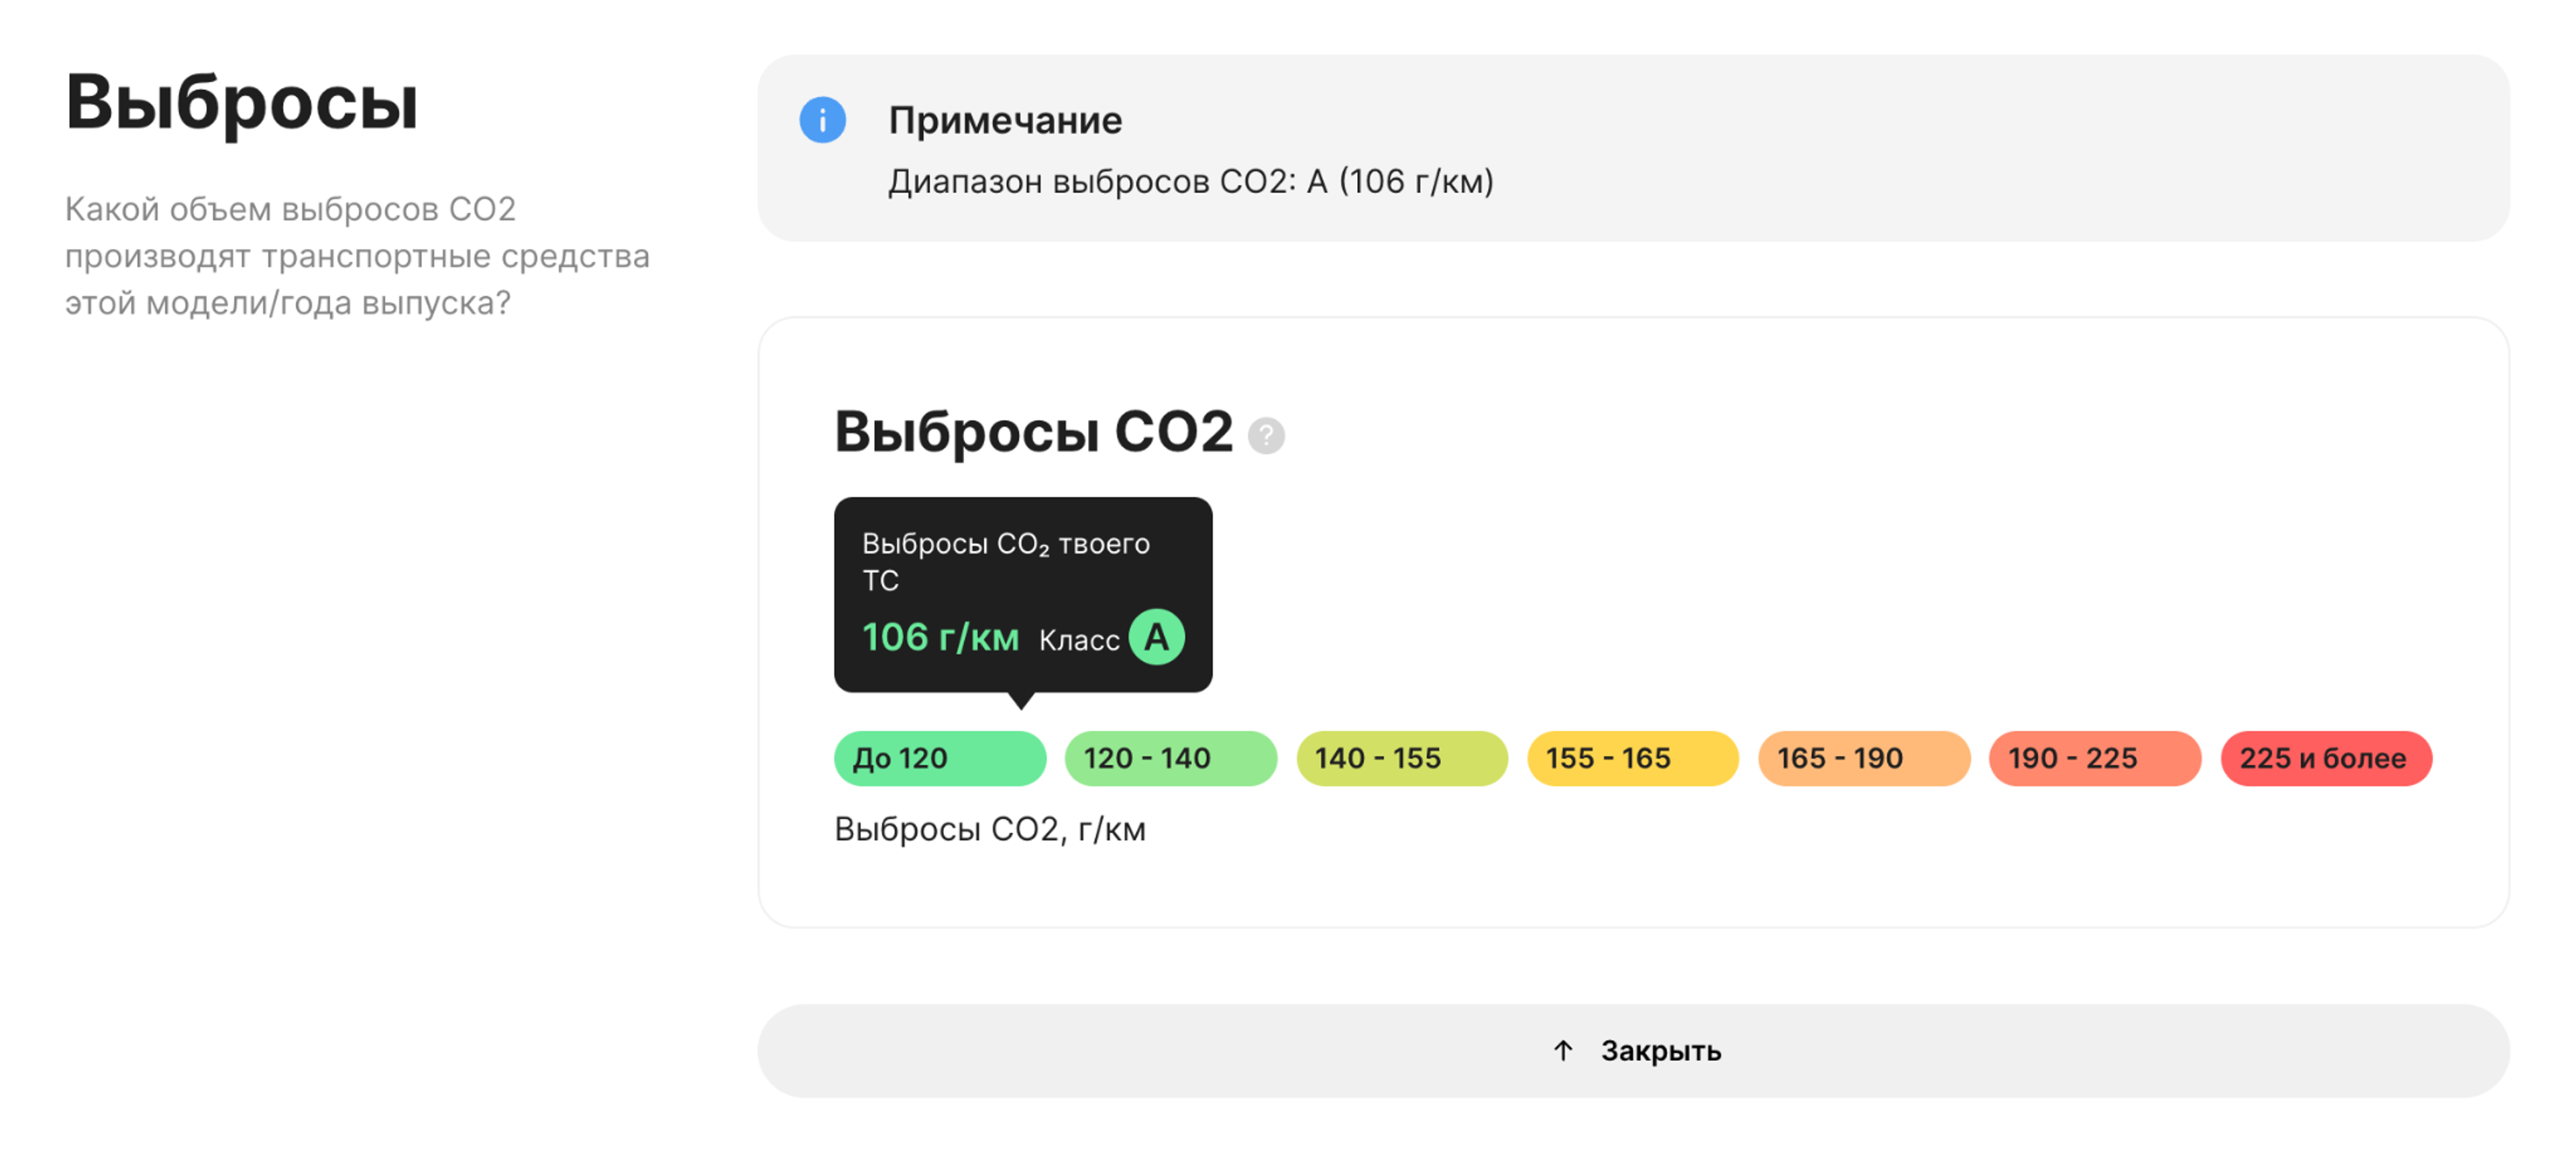Screen dimensions: 2576x1153
Task: Open the help question mark beside Выбросы CO2
Action: (x=1266, y=435)
